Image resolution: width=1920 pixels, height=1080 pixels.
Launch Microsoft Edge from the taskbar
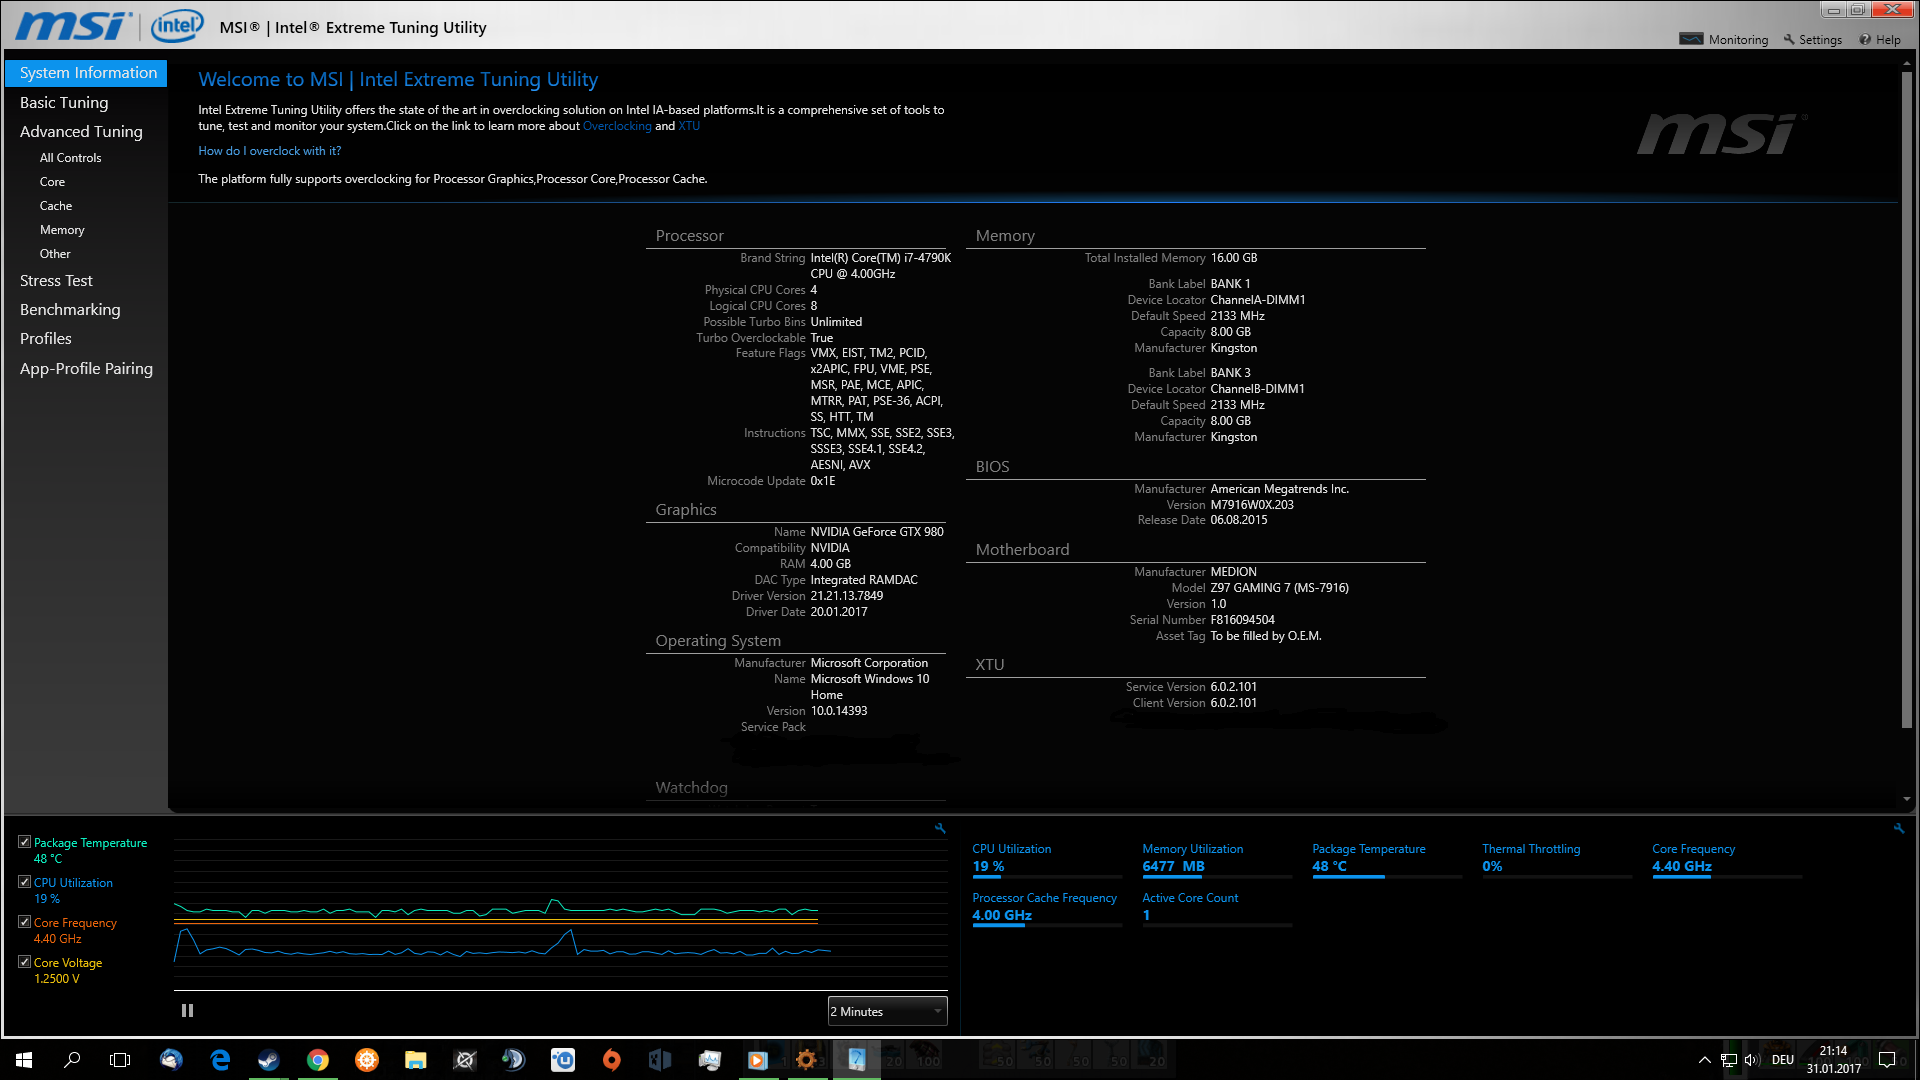pyautogui.click(x=220, y=1060)
